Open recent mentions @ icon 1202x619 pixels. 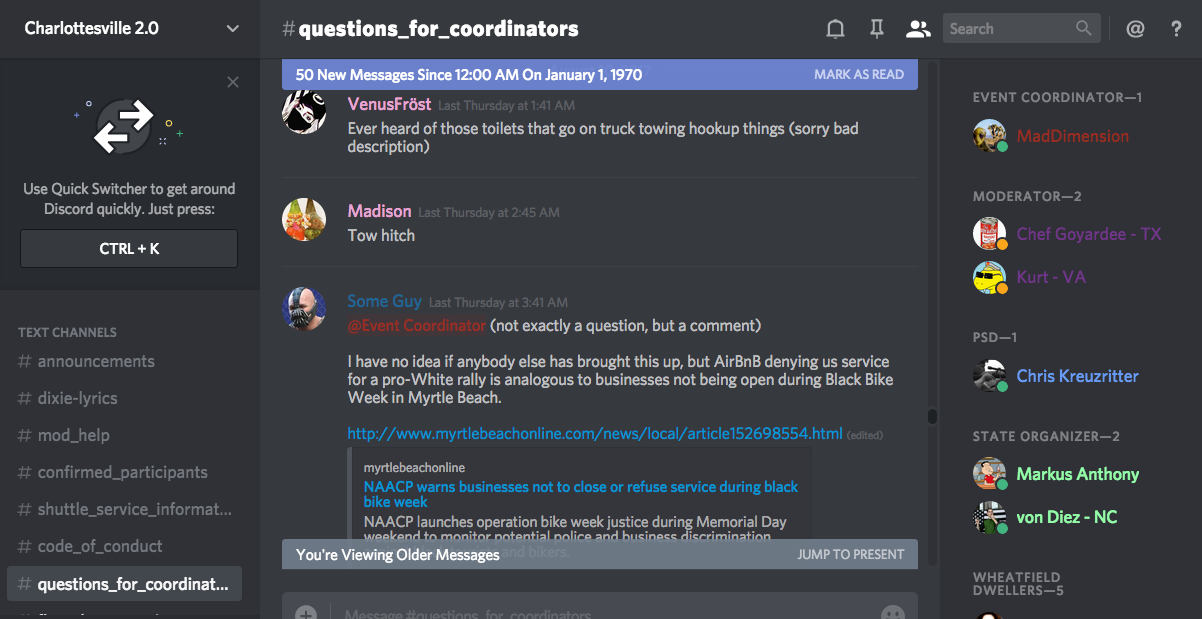[1135, 29]
